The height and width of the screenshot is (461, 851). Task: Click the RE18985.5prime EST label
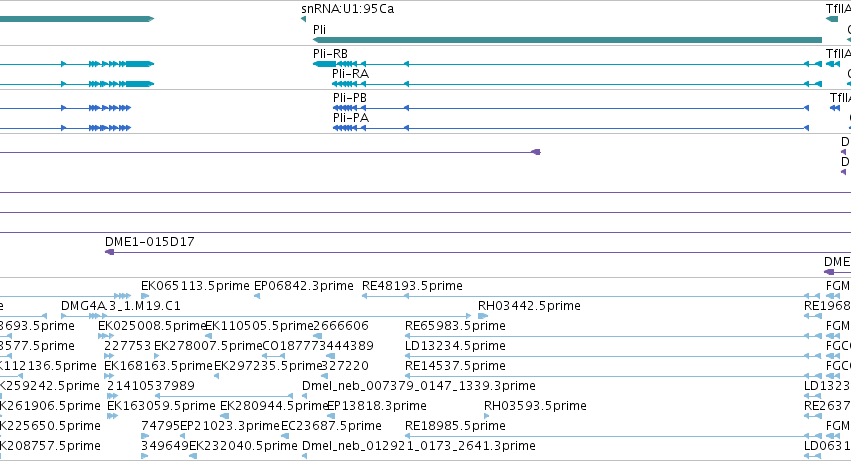tap(455, 426)
